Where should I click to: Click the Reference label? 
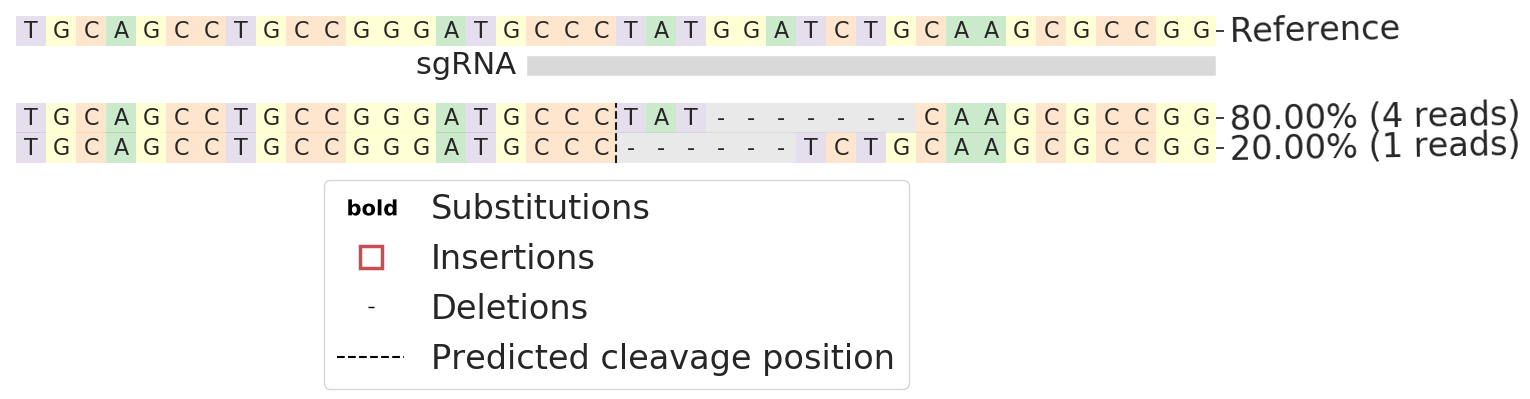(x=1314, y=30)
